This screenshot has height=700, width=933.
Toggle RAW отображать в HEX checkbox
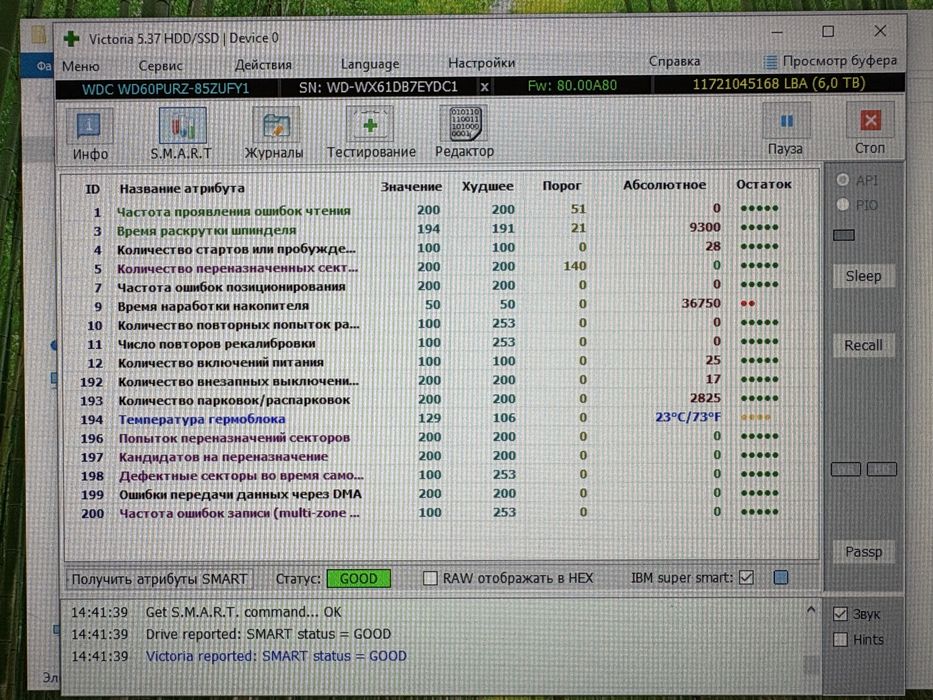(x=430, y=578)
